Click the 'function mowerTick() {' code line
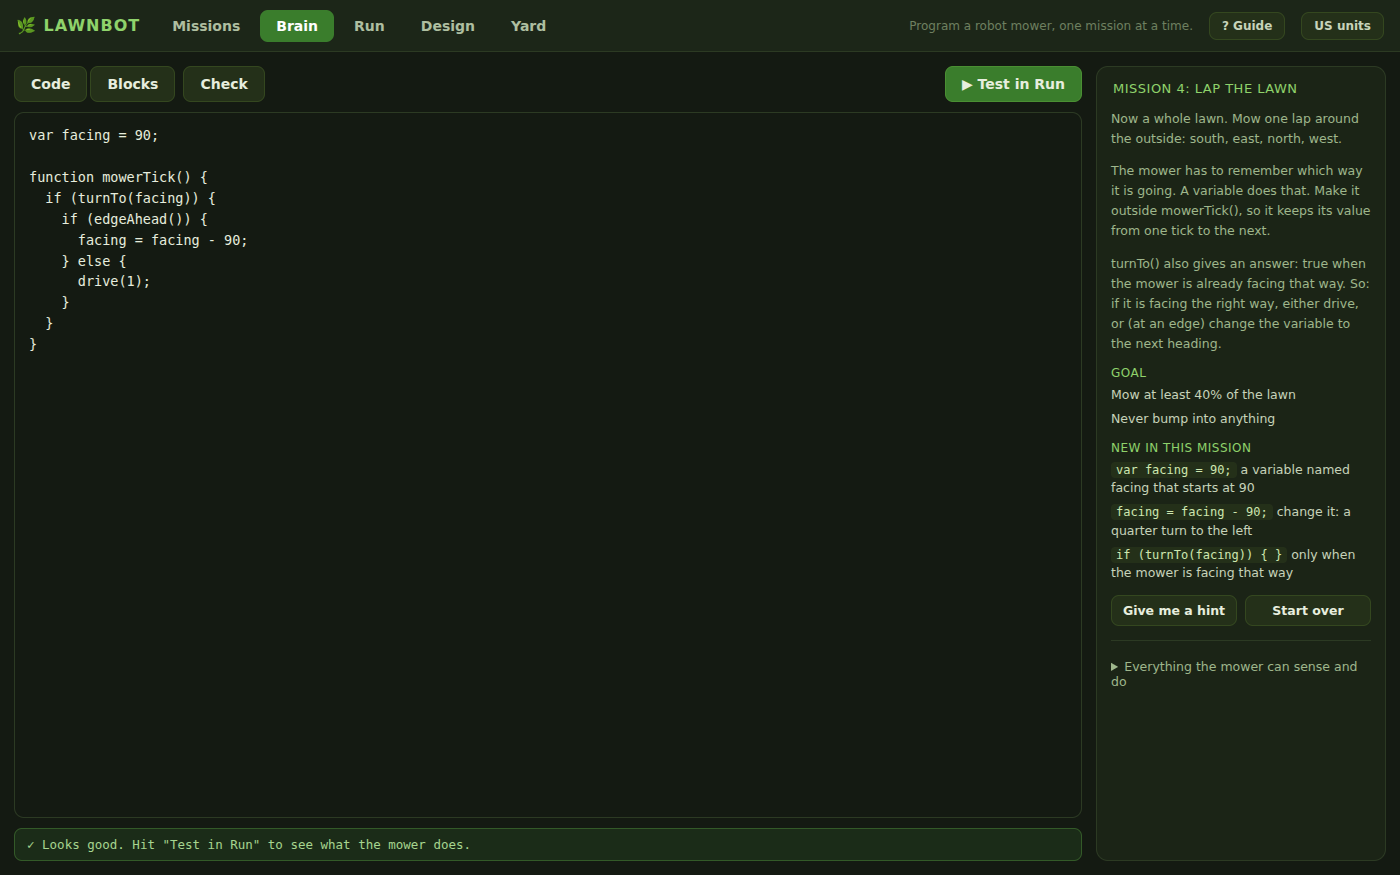Image resolution: width=1400 pixels, height=875 pixels. point(118,177)
